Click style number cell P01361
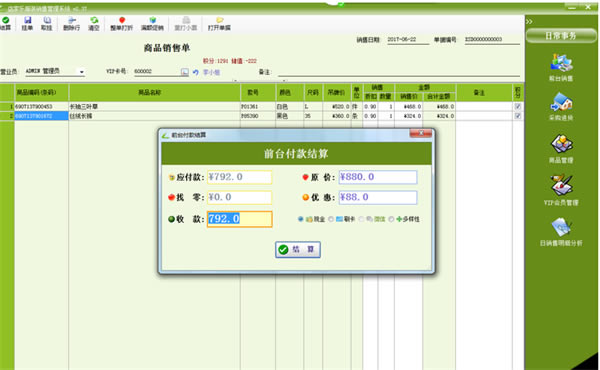600x370 pixels. click(258, 106)
